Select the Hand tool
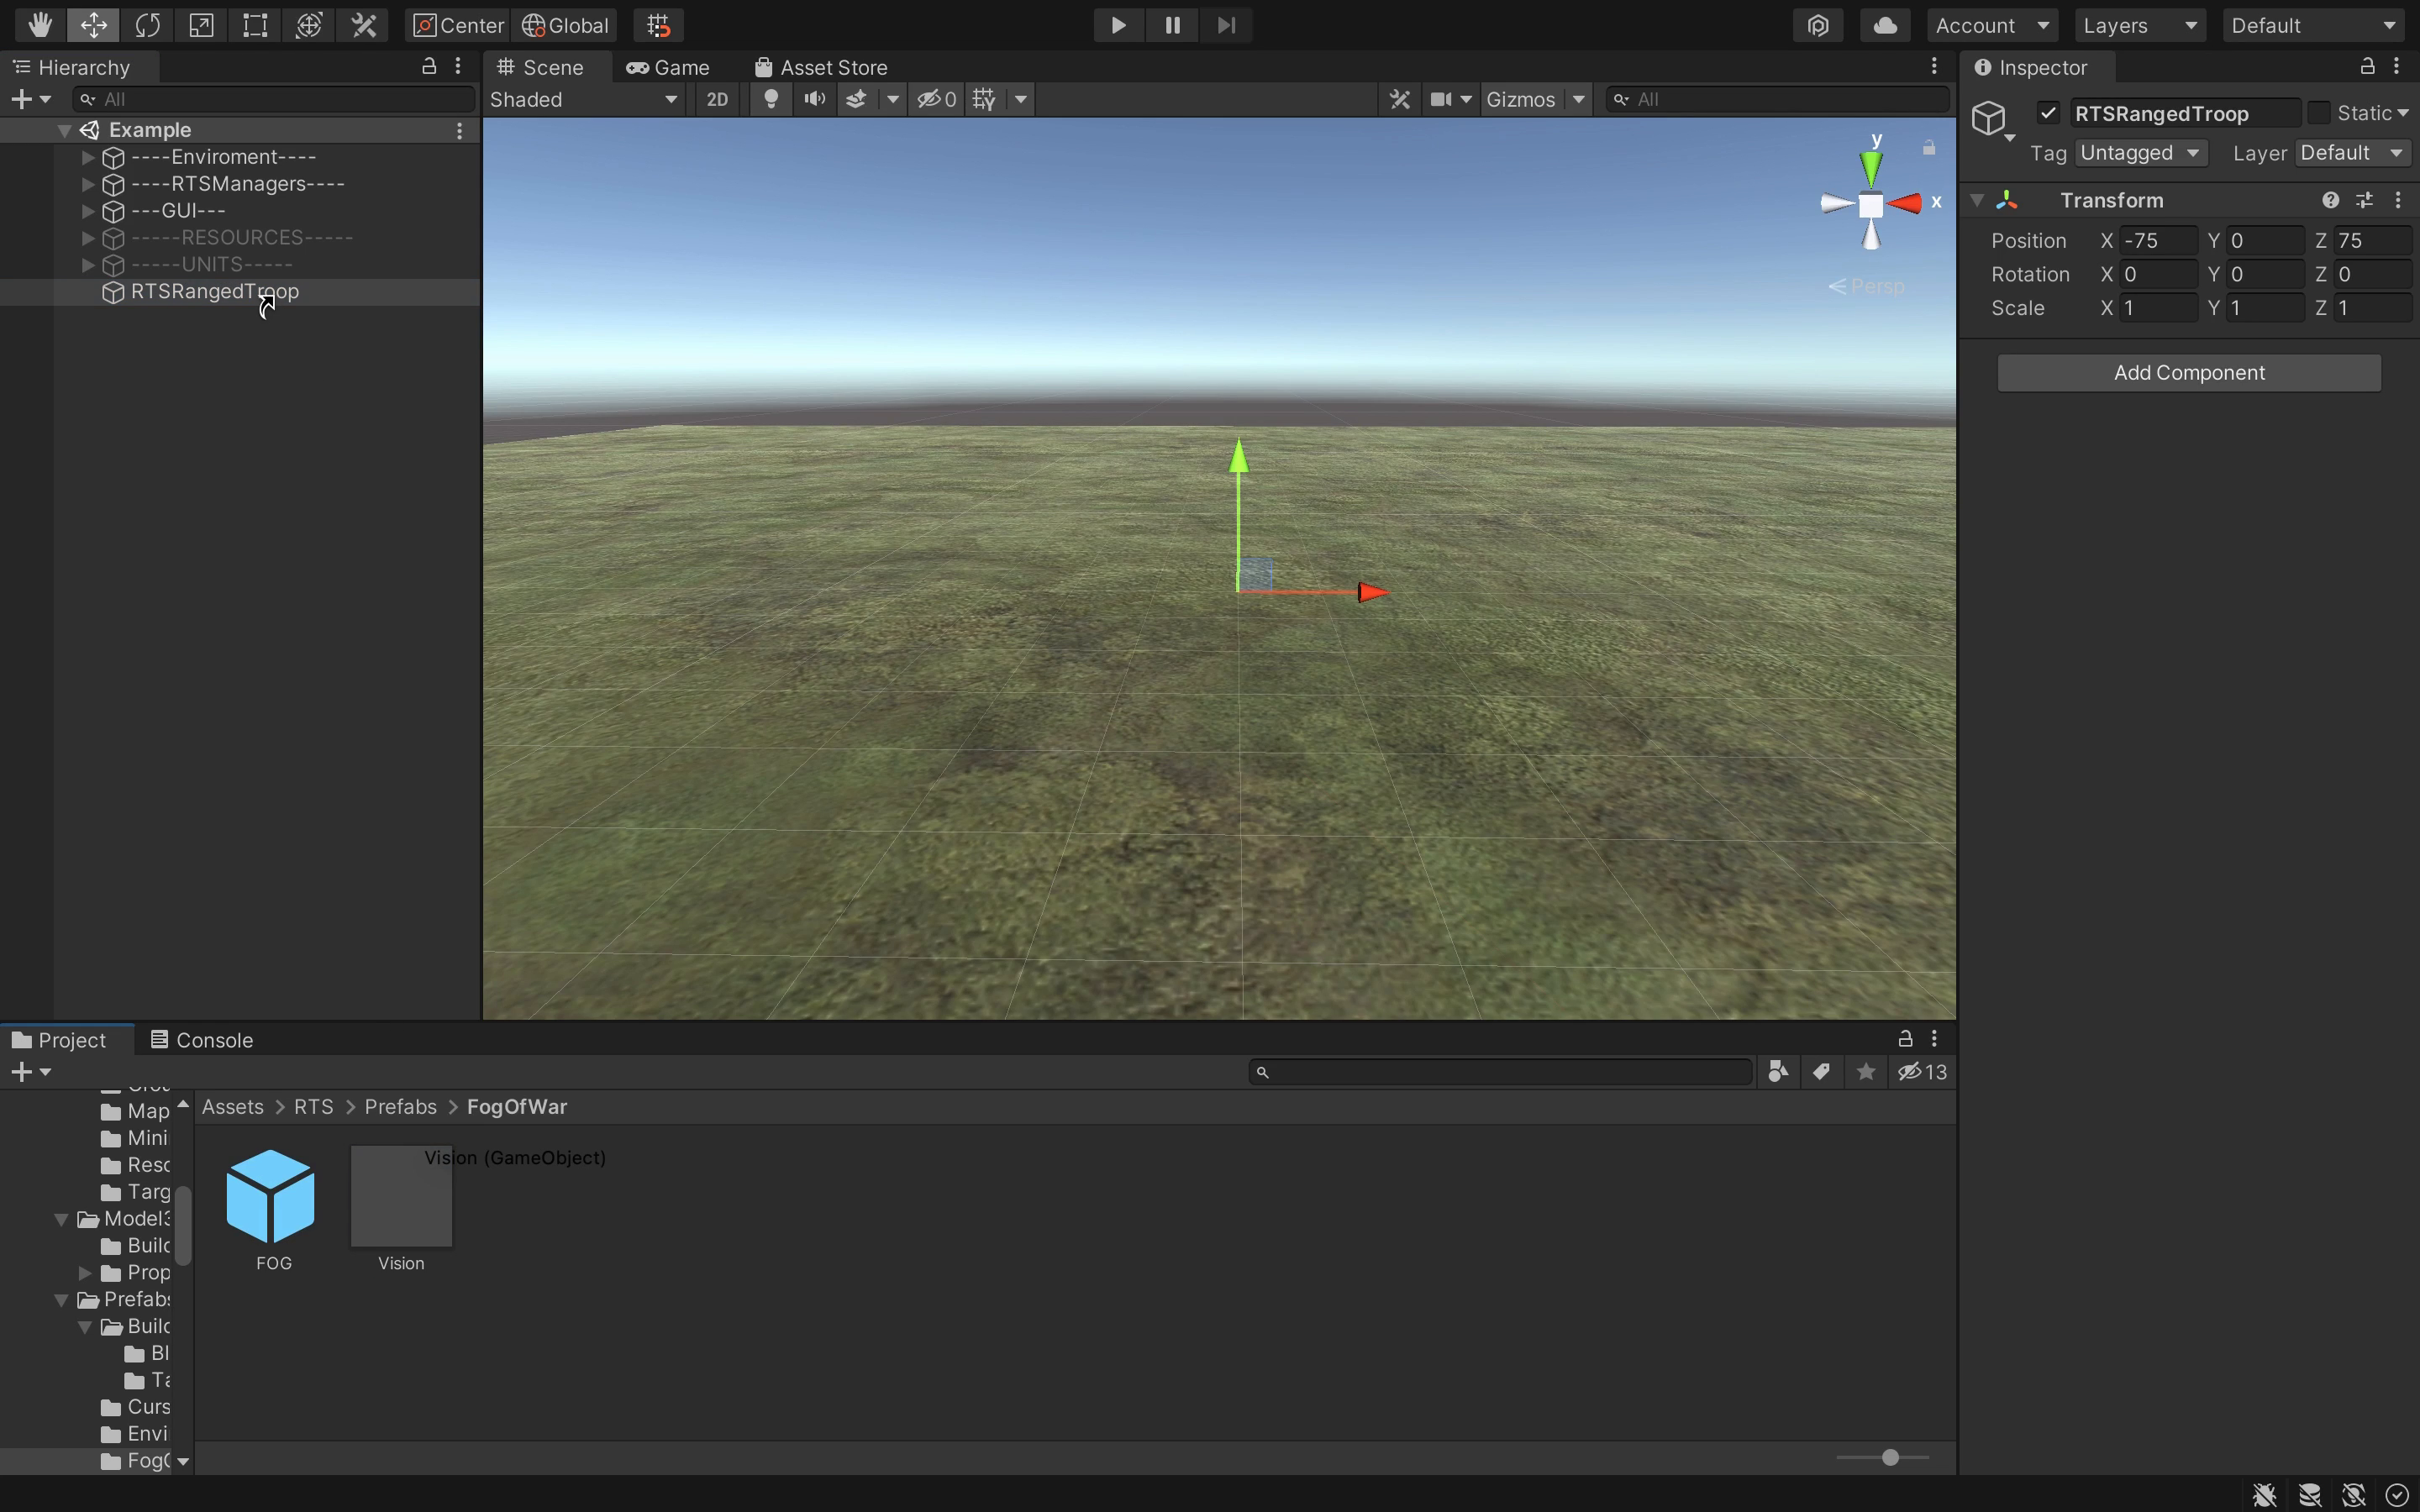Viewport: 2420px width, 1512px height. tap(40, 25)
